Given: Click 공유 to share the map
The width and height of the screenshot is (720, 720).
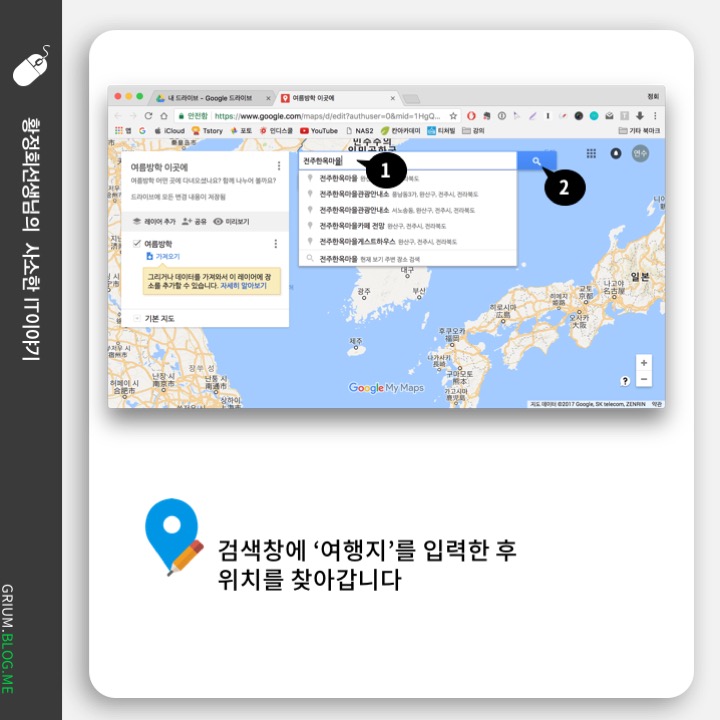Looking at the screenshot, I should [194, 221].
